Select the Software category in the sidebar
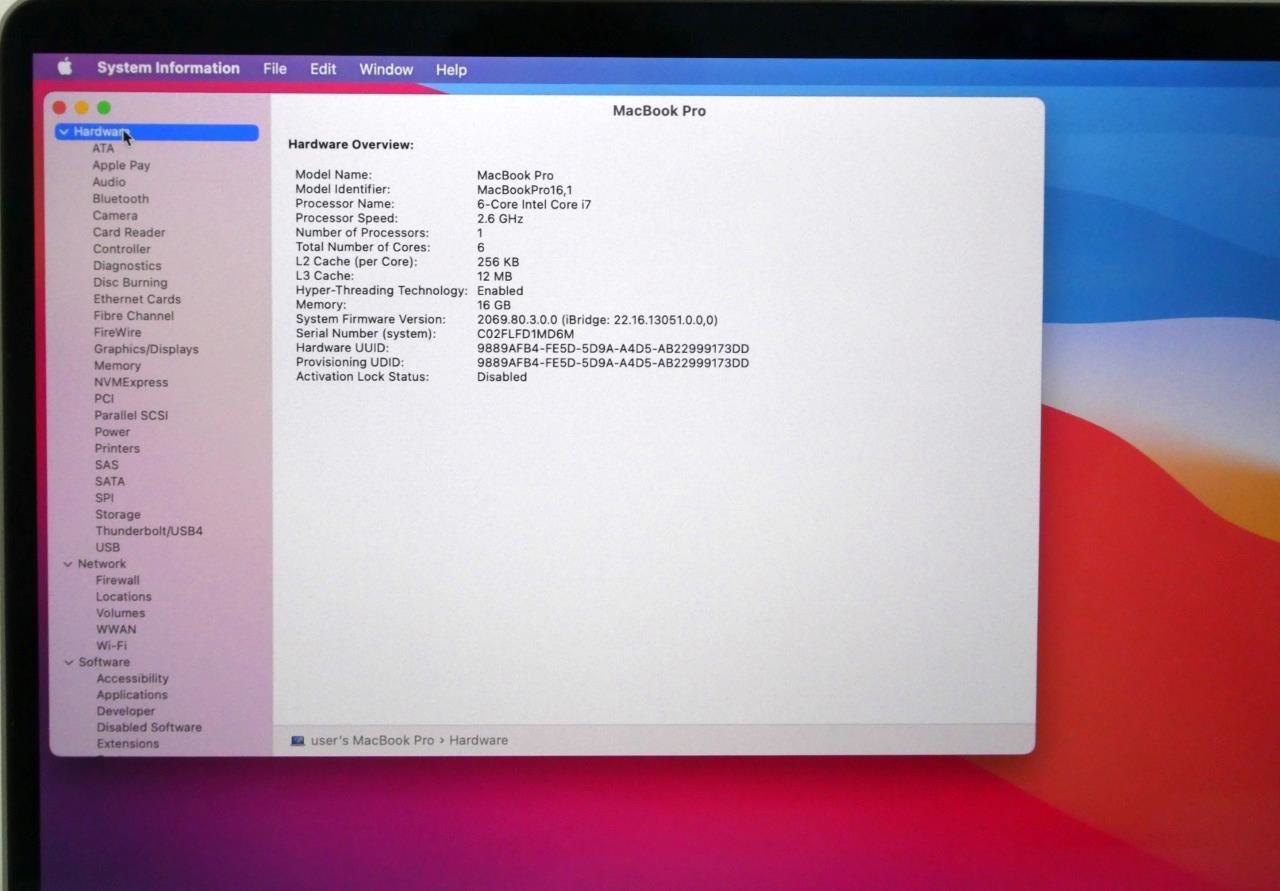The image size is (1280, 891). pyautogui.click(x=104, y=662)
